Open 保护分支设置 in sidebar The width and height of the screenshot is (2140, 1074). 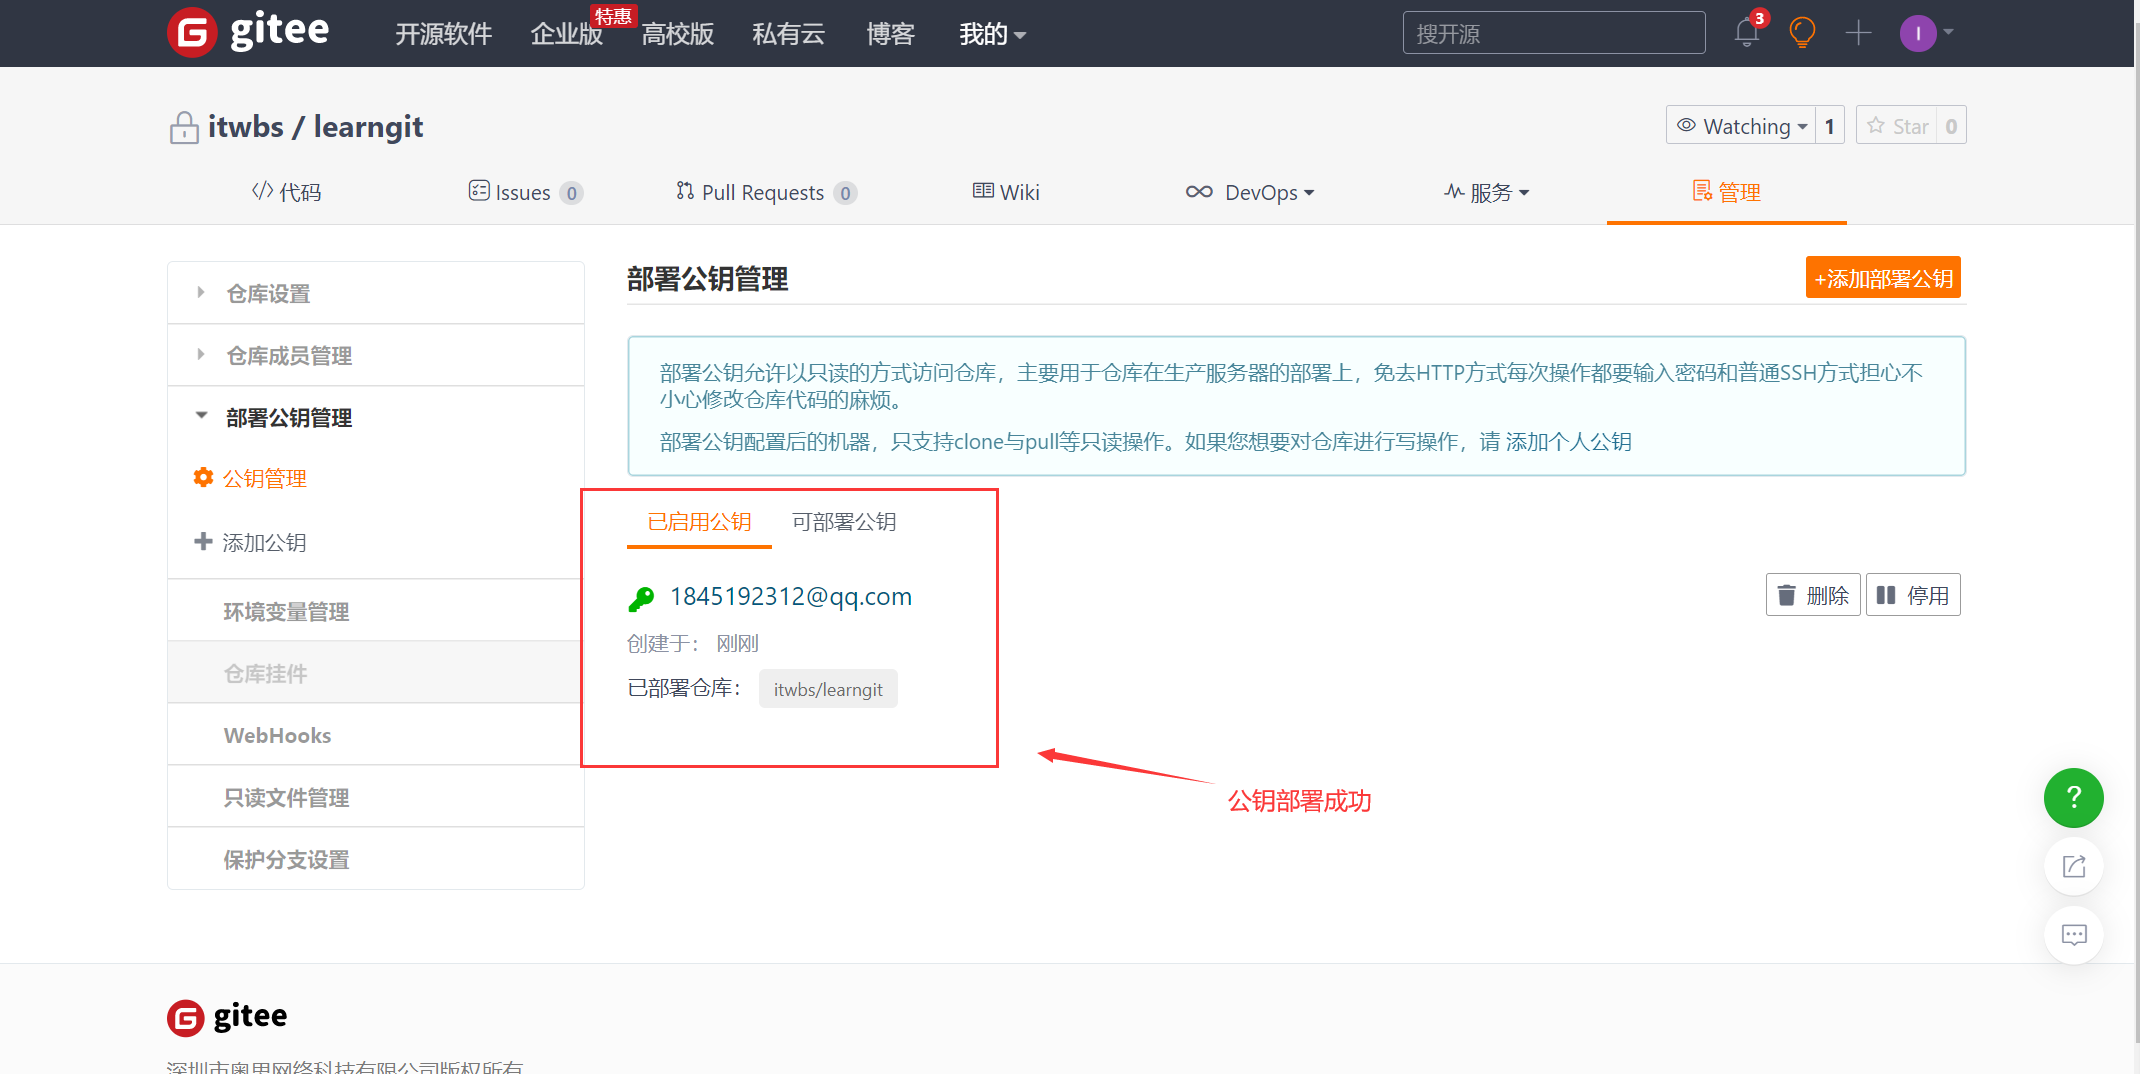[x=376, y=859]
